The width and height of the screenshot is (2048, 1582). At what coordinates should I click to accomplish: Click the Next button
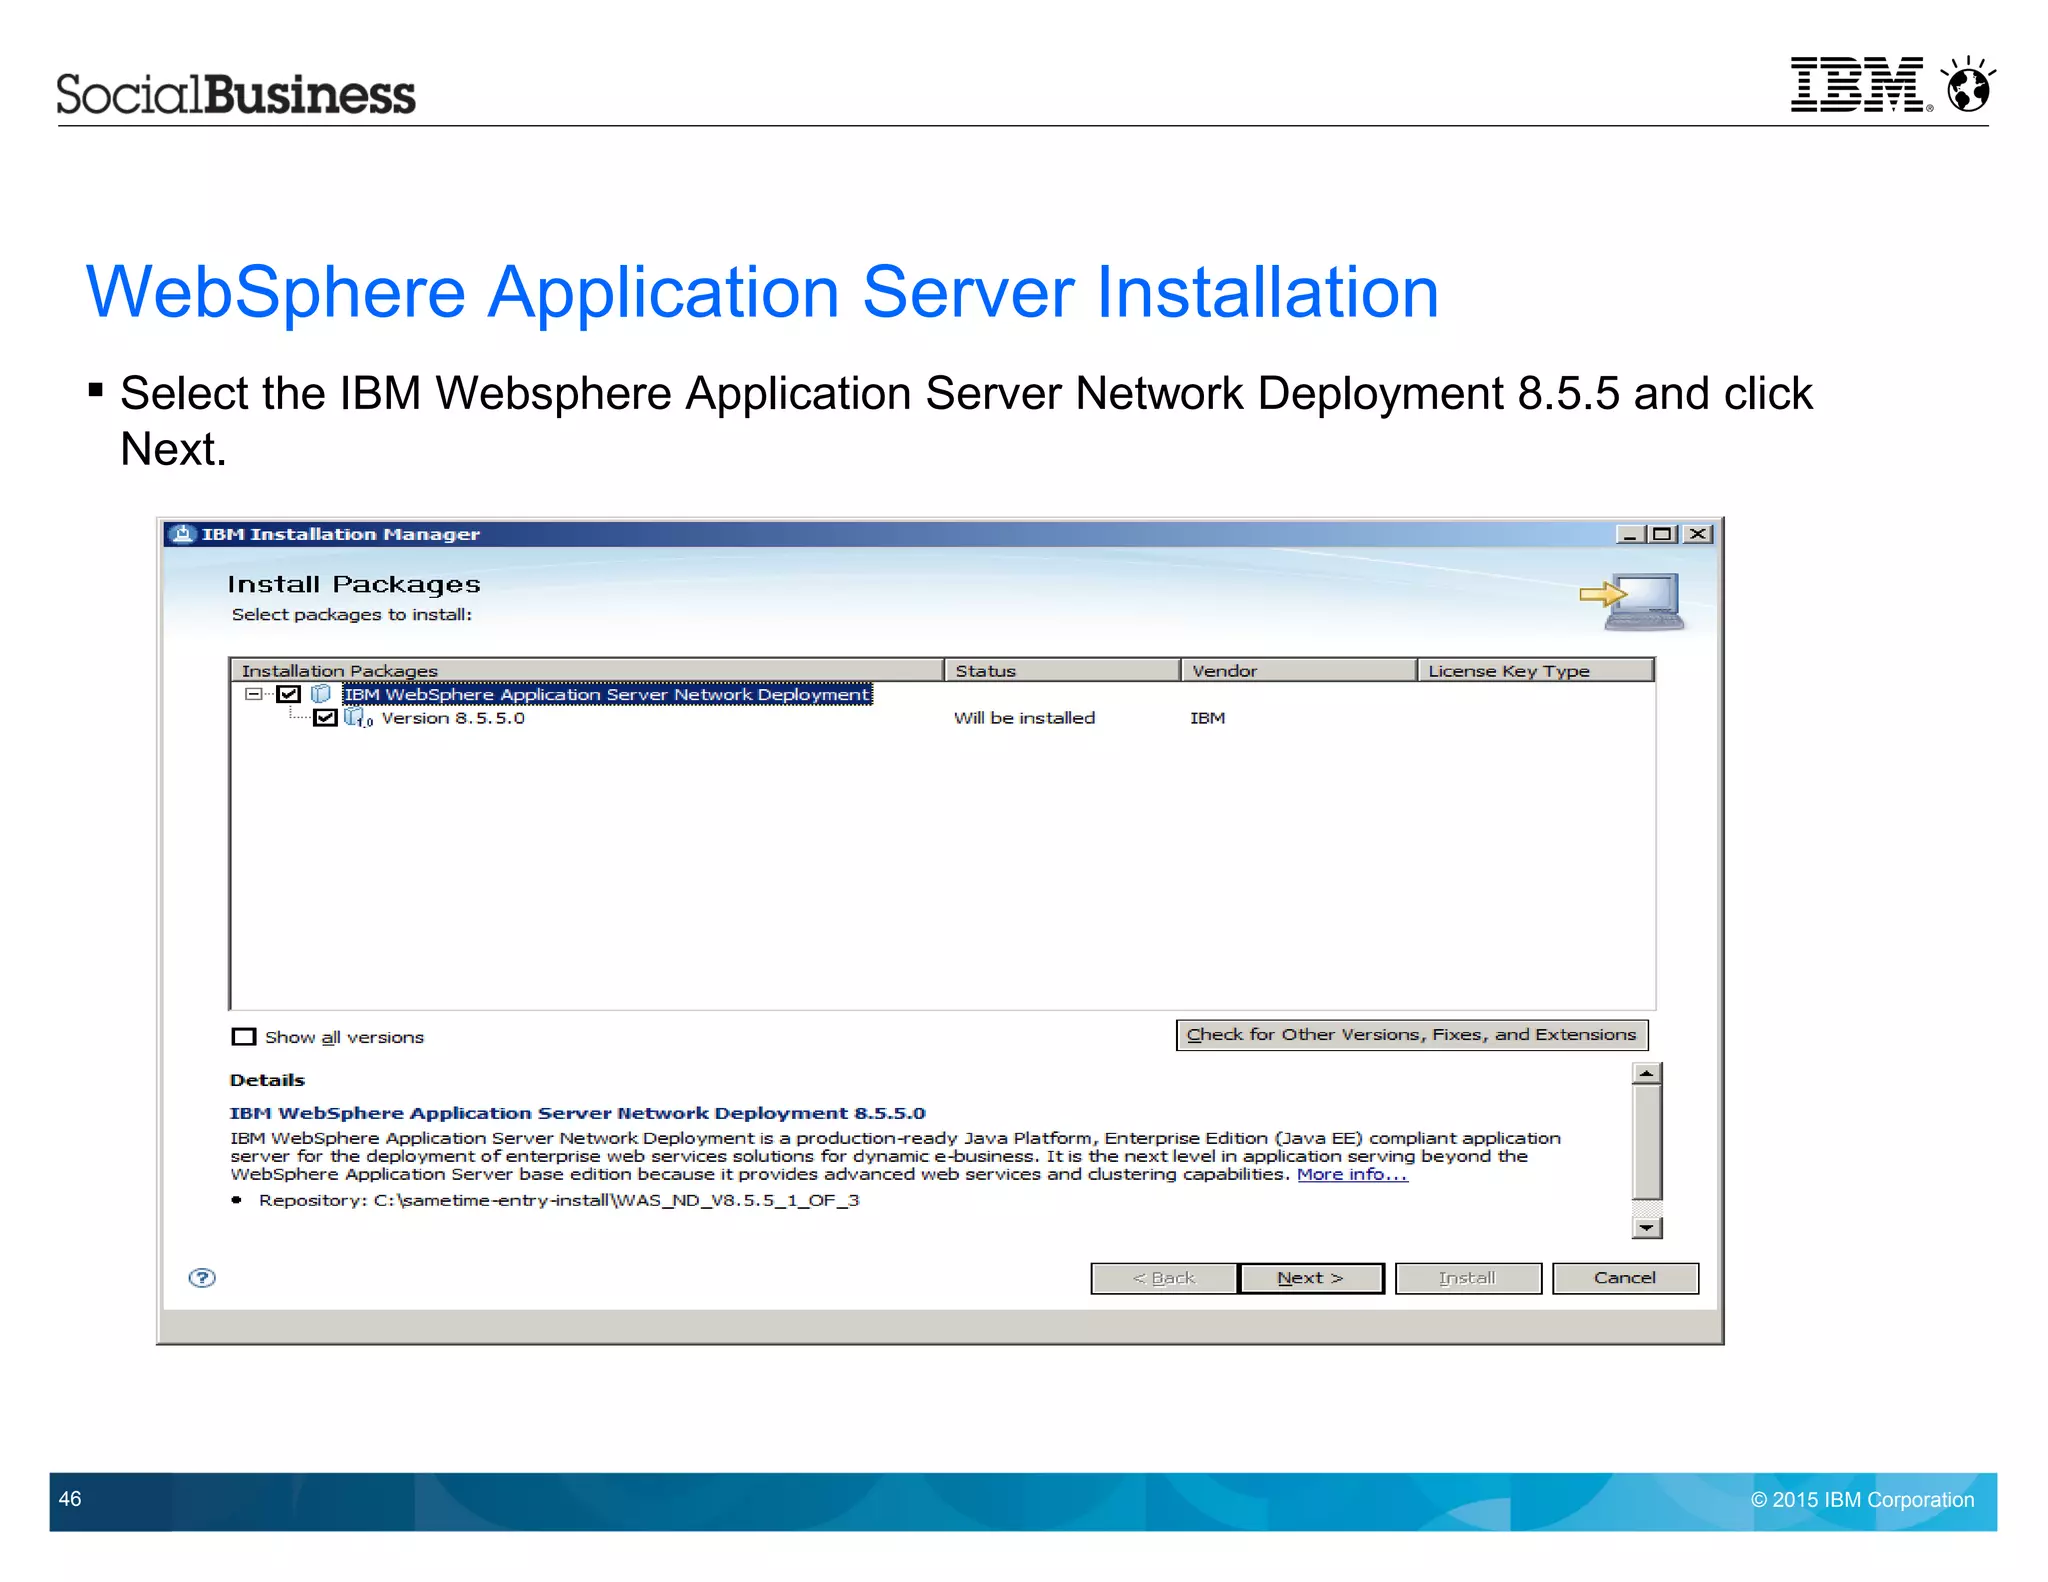point(1311,1278)
